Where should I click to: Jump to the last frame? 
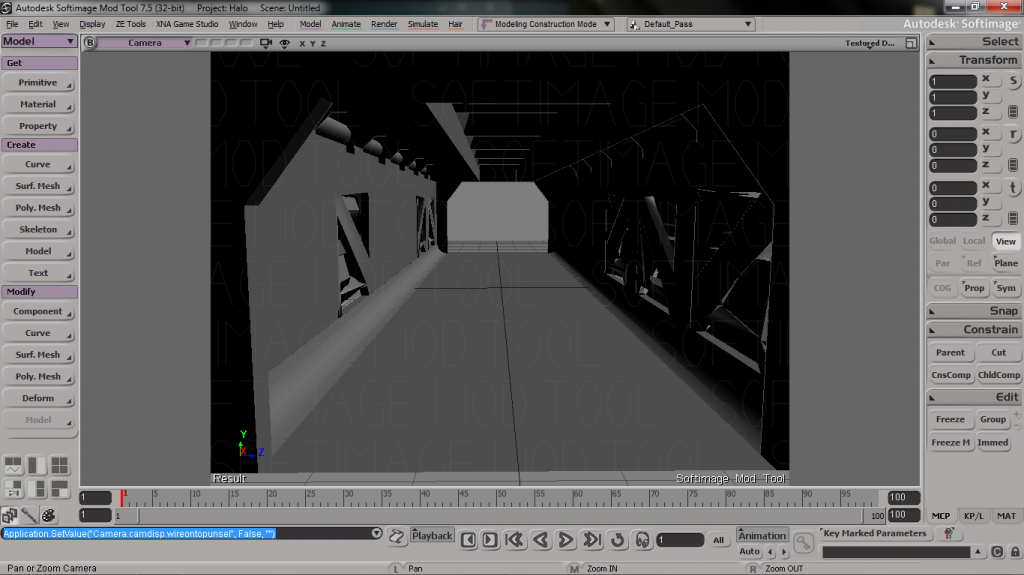[x=592, y=540]
